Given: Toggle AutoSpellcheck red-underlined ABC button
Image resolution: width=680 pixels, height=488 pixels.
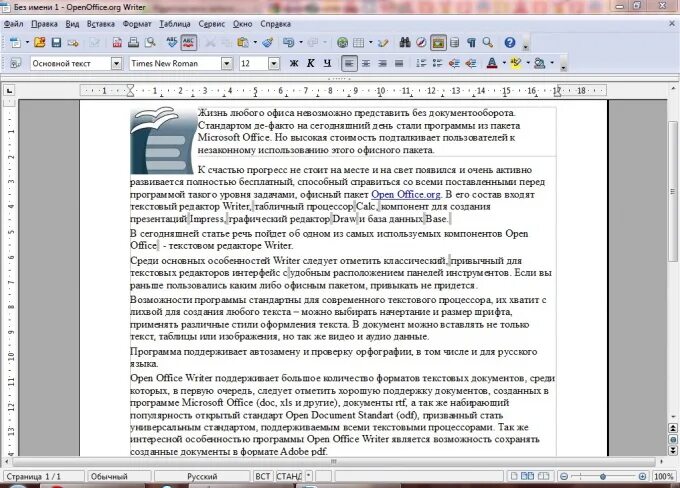Looking at the screenshot, I should [189, 43].
